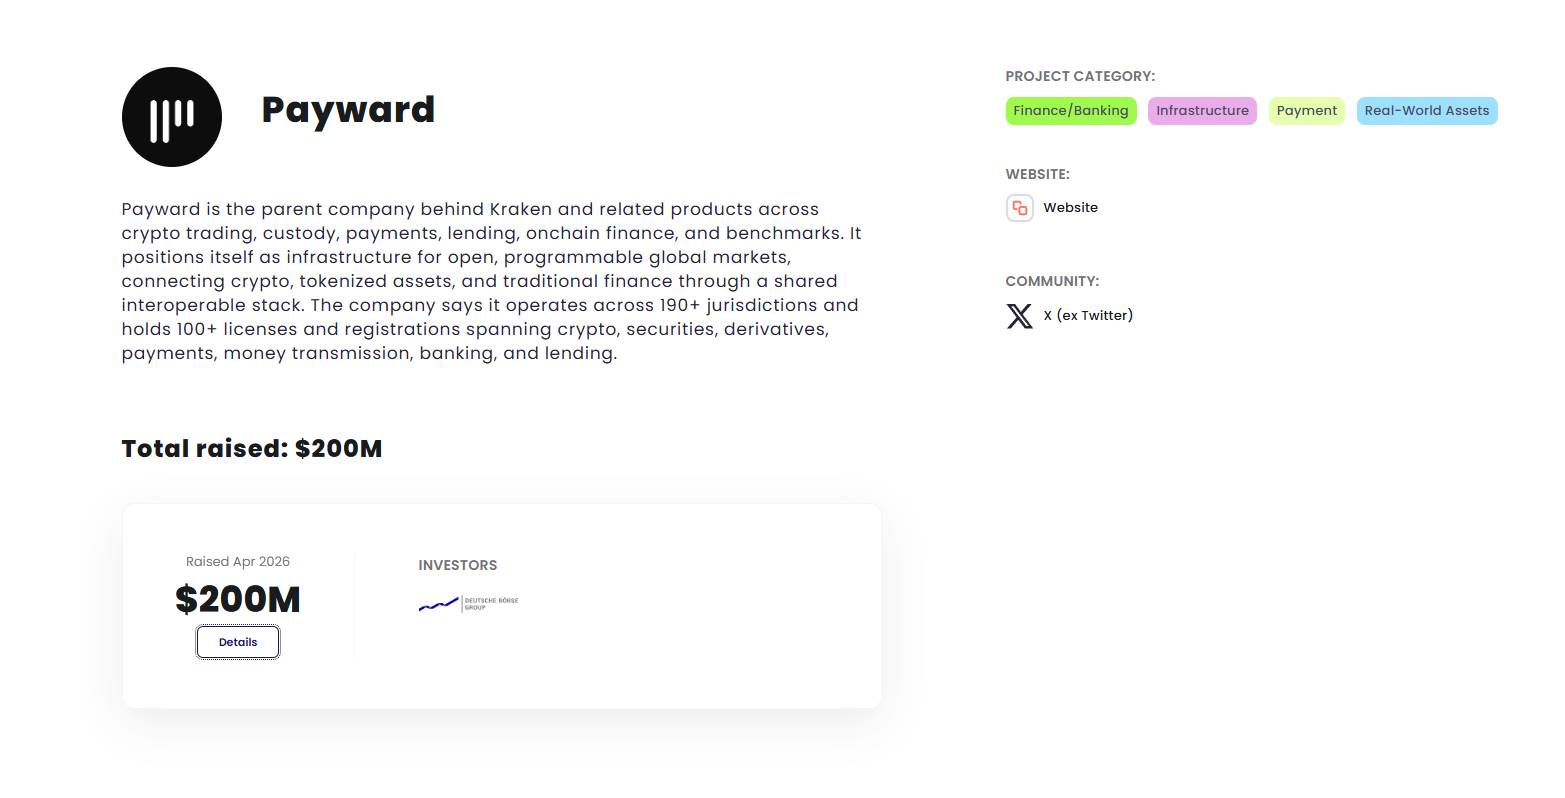This screenshot has width=1565, height=798.
Task: Click the PROJECT CATEGORY label
Action: pos(1080,76)
